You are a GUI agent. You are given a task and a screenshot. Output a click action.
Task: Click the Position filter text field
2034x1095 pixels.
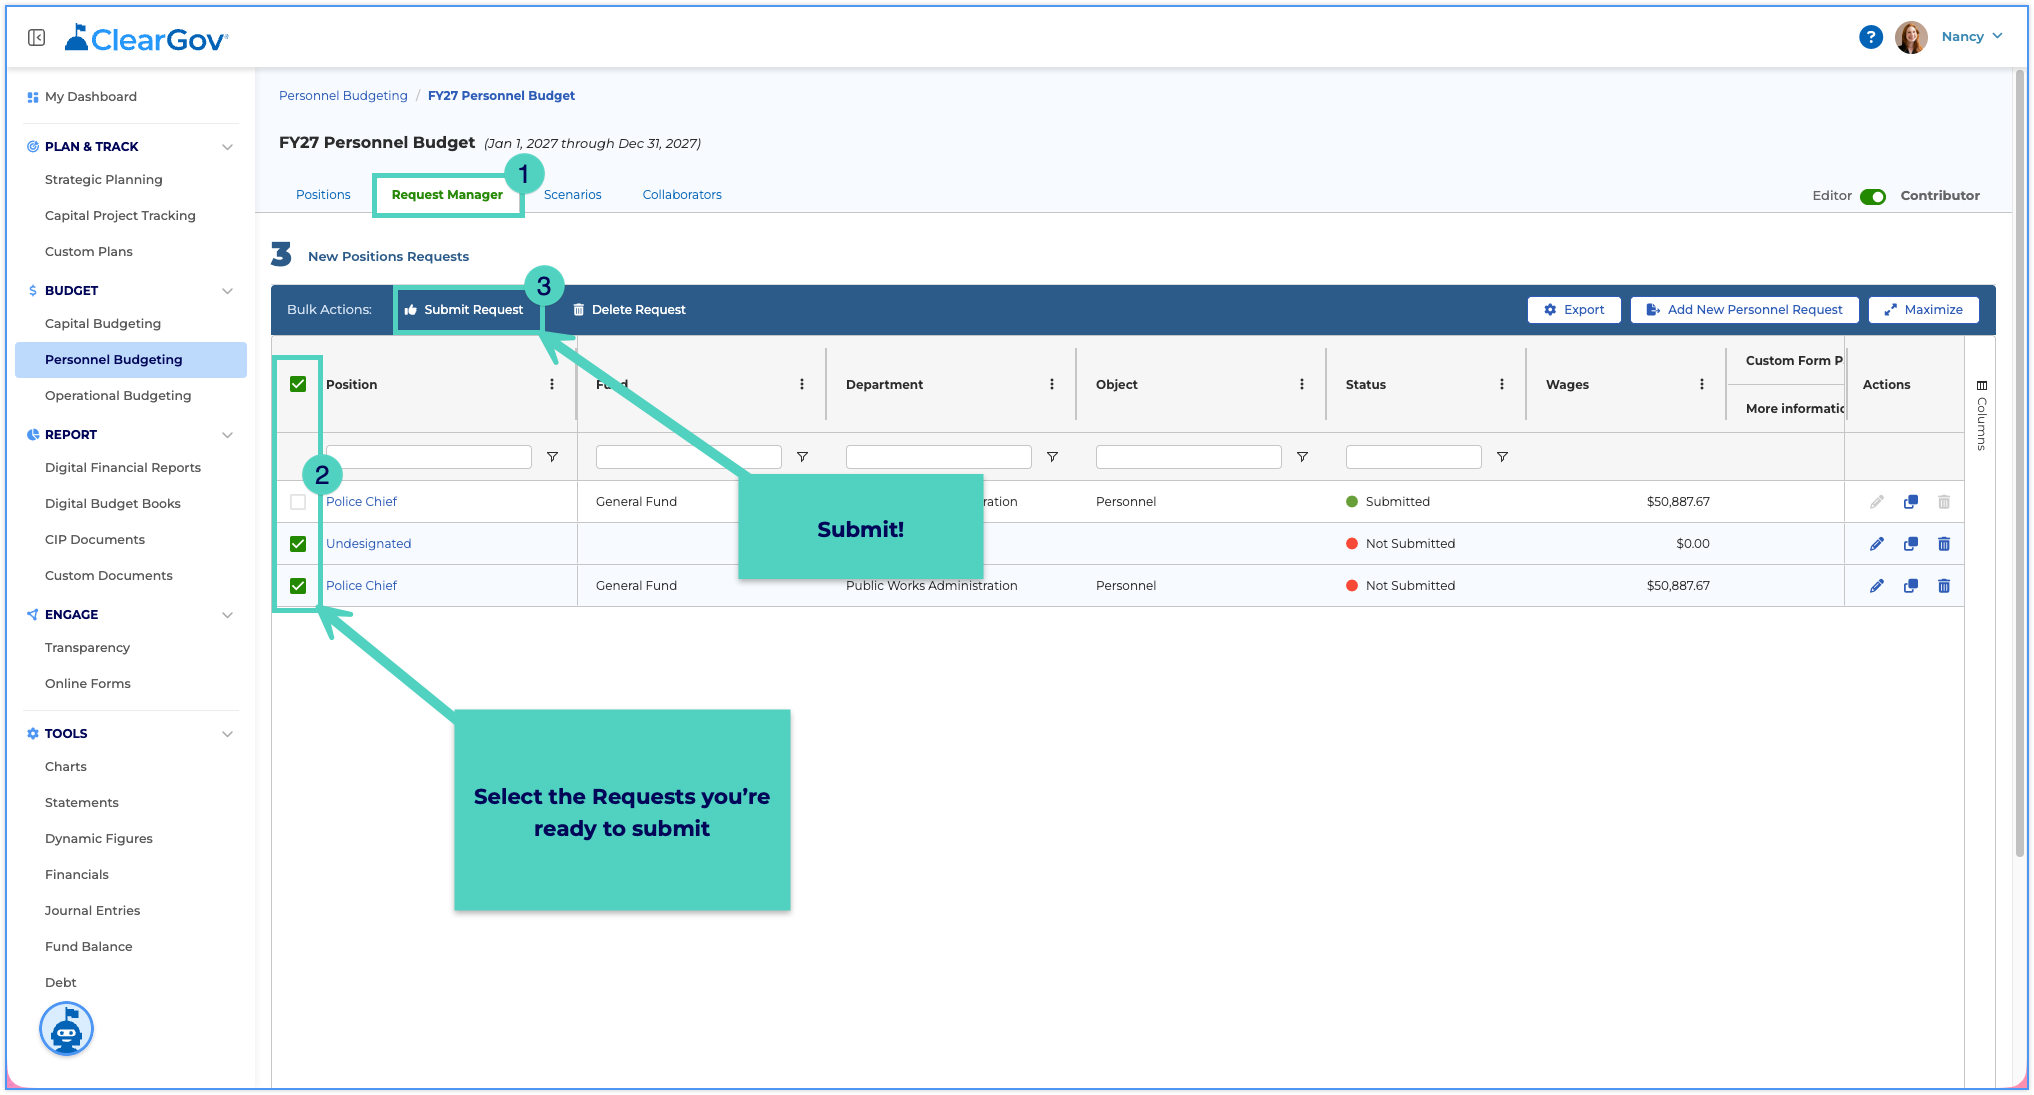coord(428,457)
